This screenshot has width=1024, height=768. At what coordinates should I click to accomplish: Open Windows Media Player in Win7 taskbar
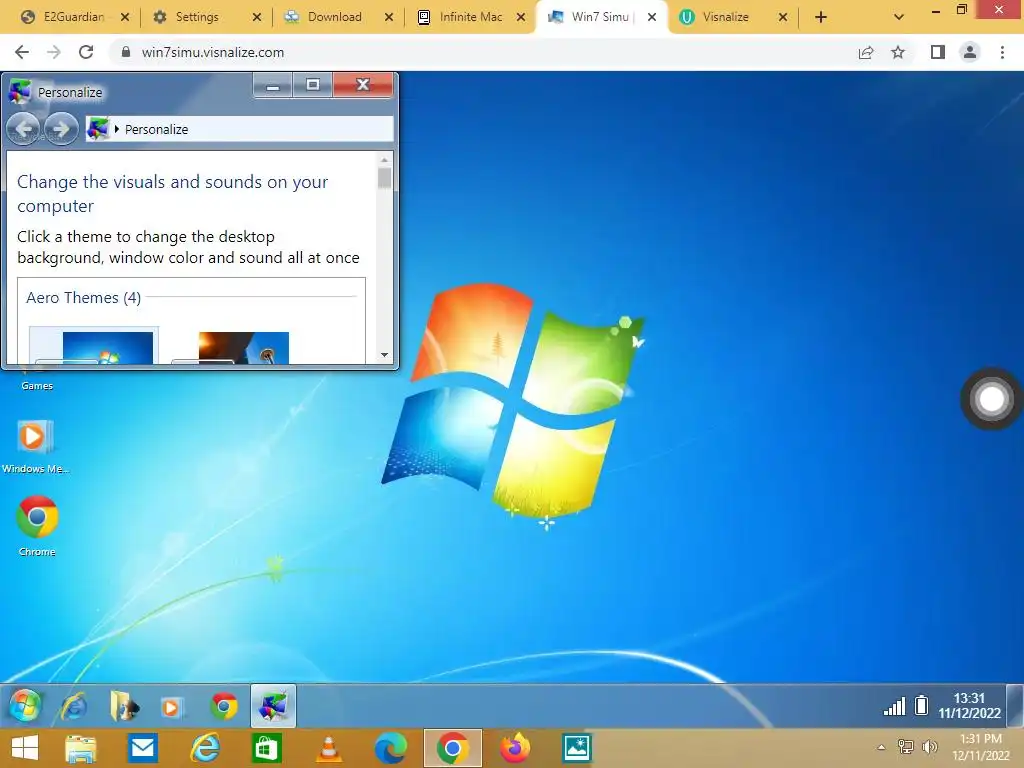click(171, 707)
